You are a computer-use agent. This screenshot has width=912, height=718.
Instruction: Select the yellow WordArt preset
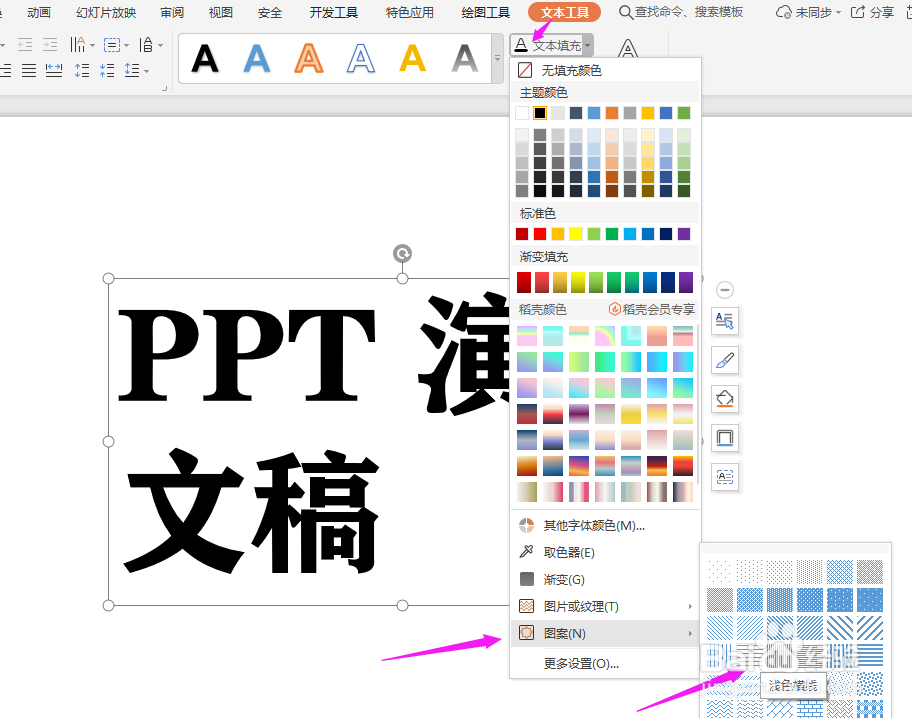click(x=412, y=57)
